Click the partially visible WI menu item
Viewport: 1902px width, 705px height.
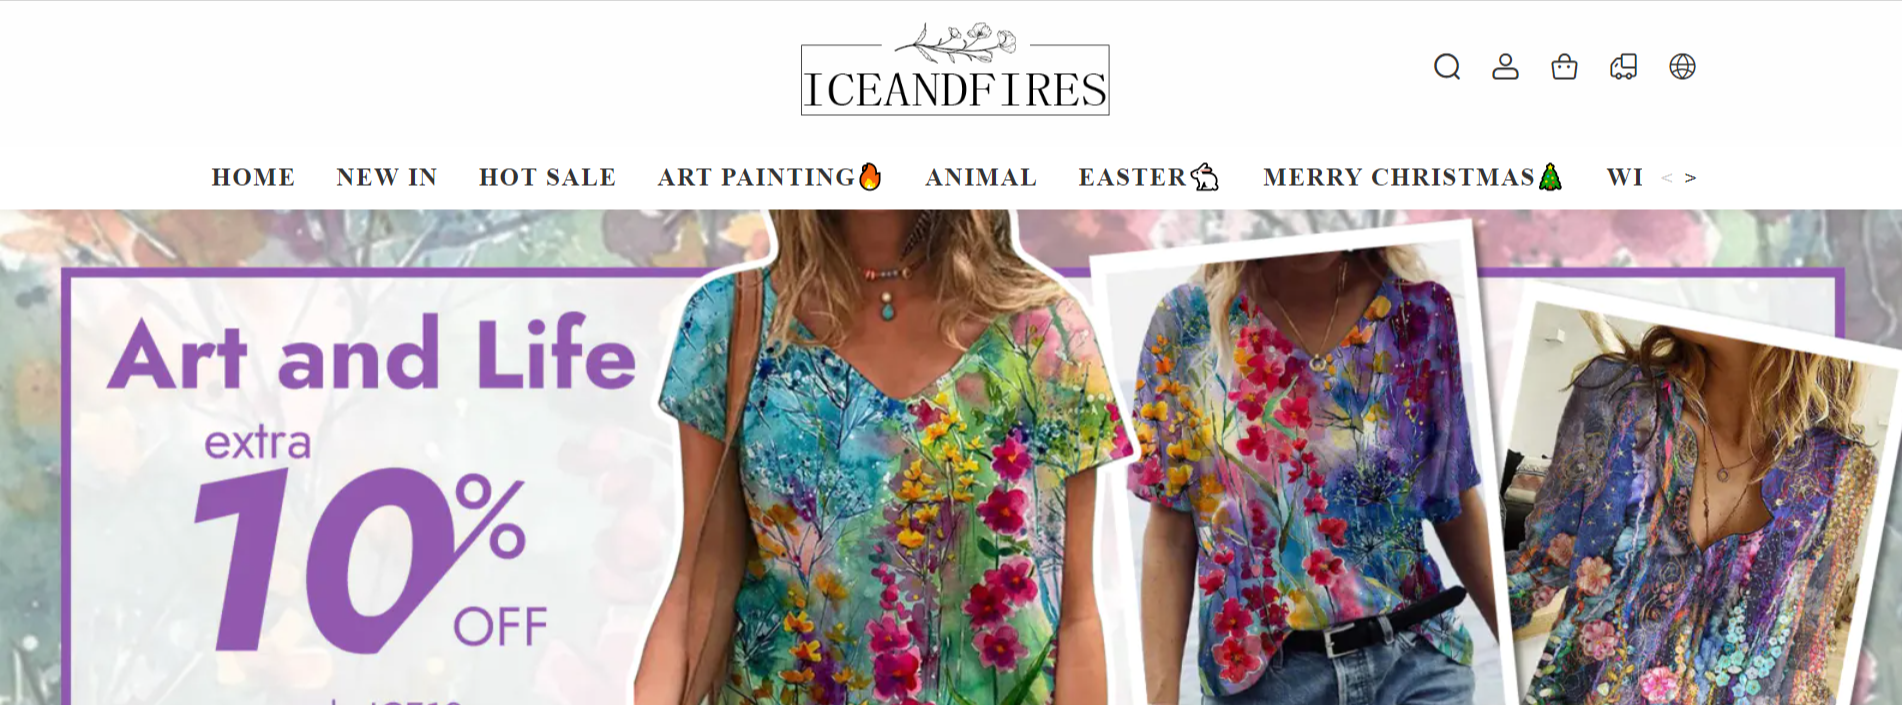(x=1625, y=177)
